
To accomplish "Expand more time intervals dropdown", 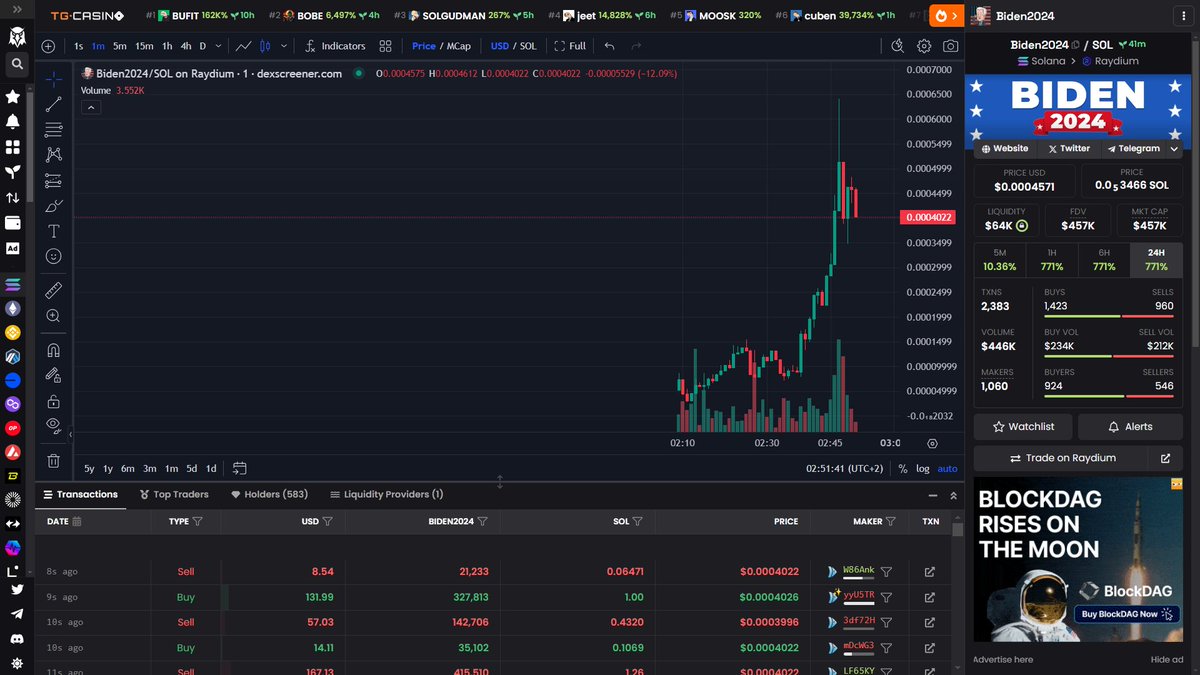I will point(218,46).
